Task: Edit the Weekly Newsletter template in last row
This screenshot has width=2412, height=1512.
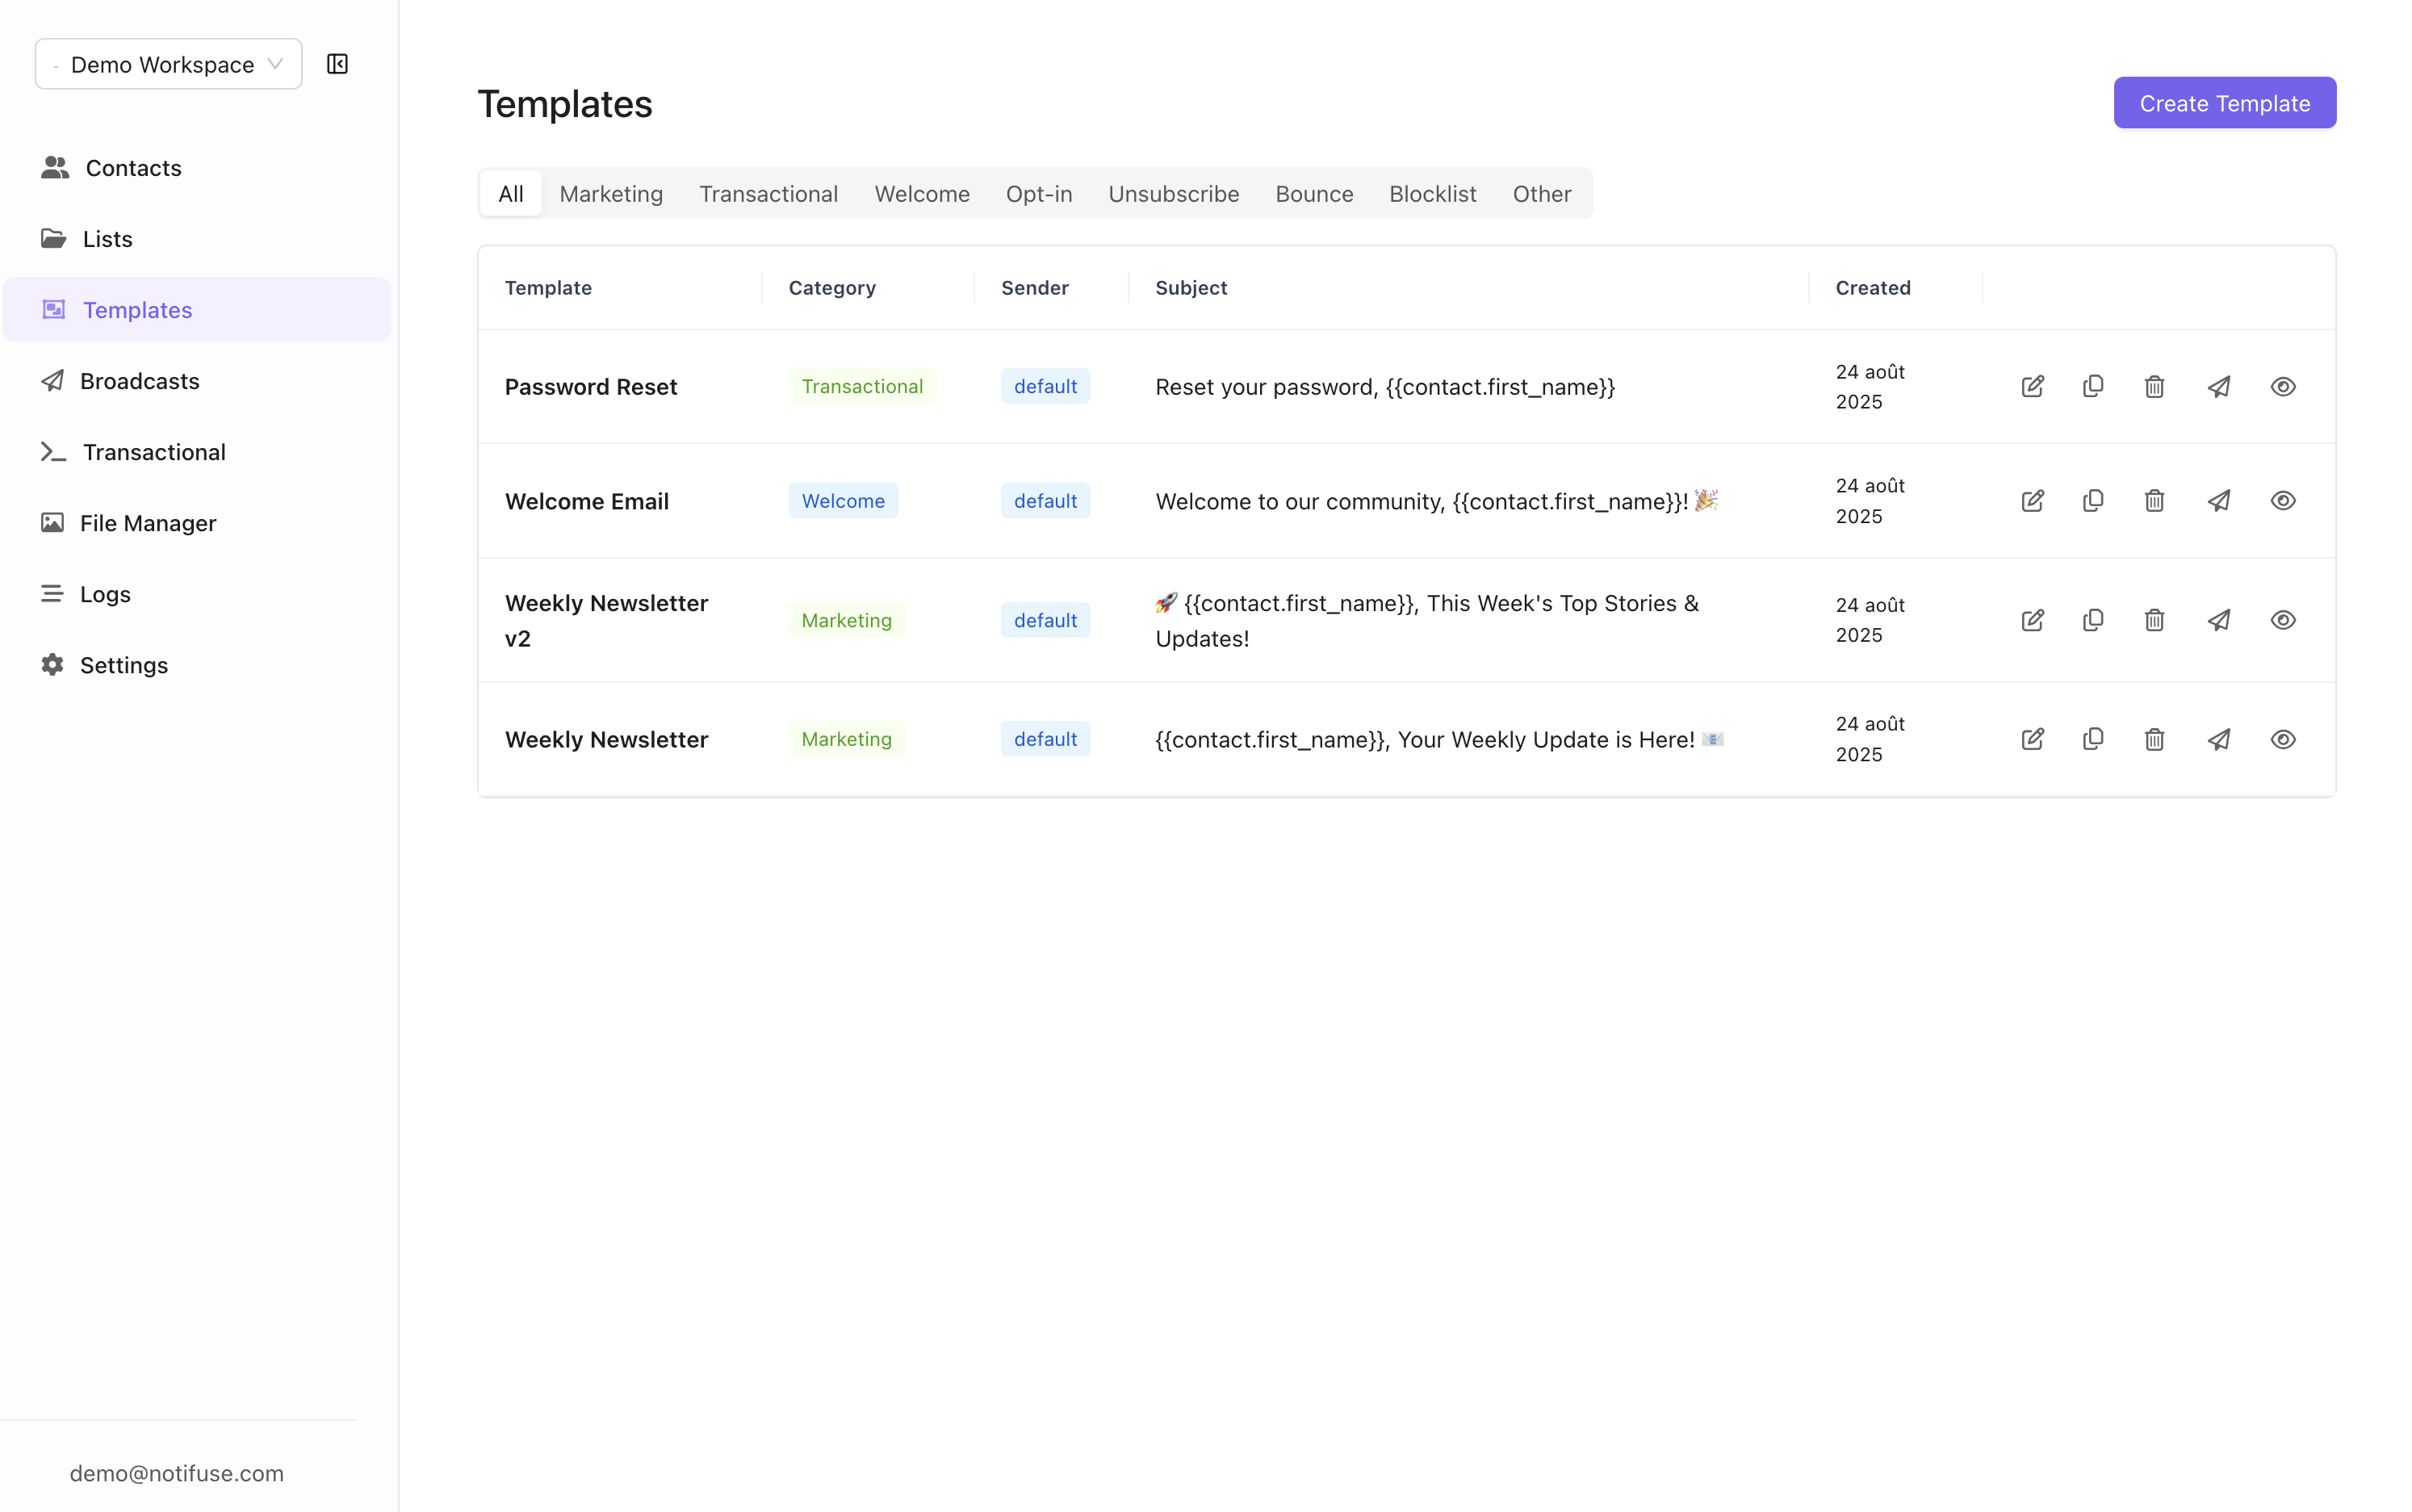Action: [2032, 740]
